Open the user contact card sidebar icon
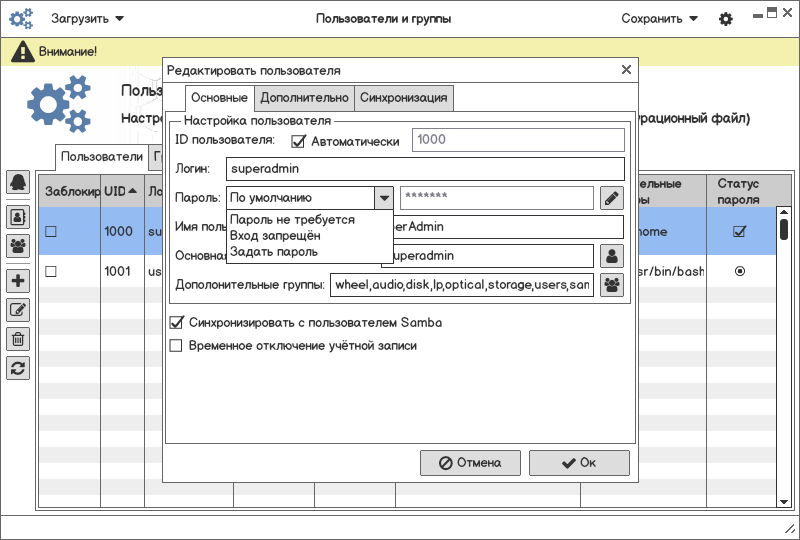 pyautogui.click(x=18, y=217)
